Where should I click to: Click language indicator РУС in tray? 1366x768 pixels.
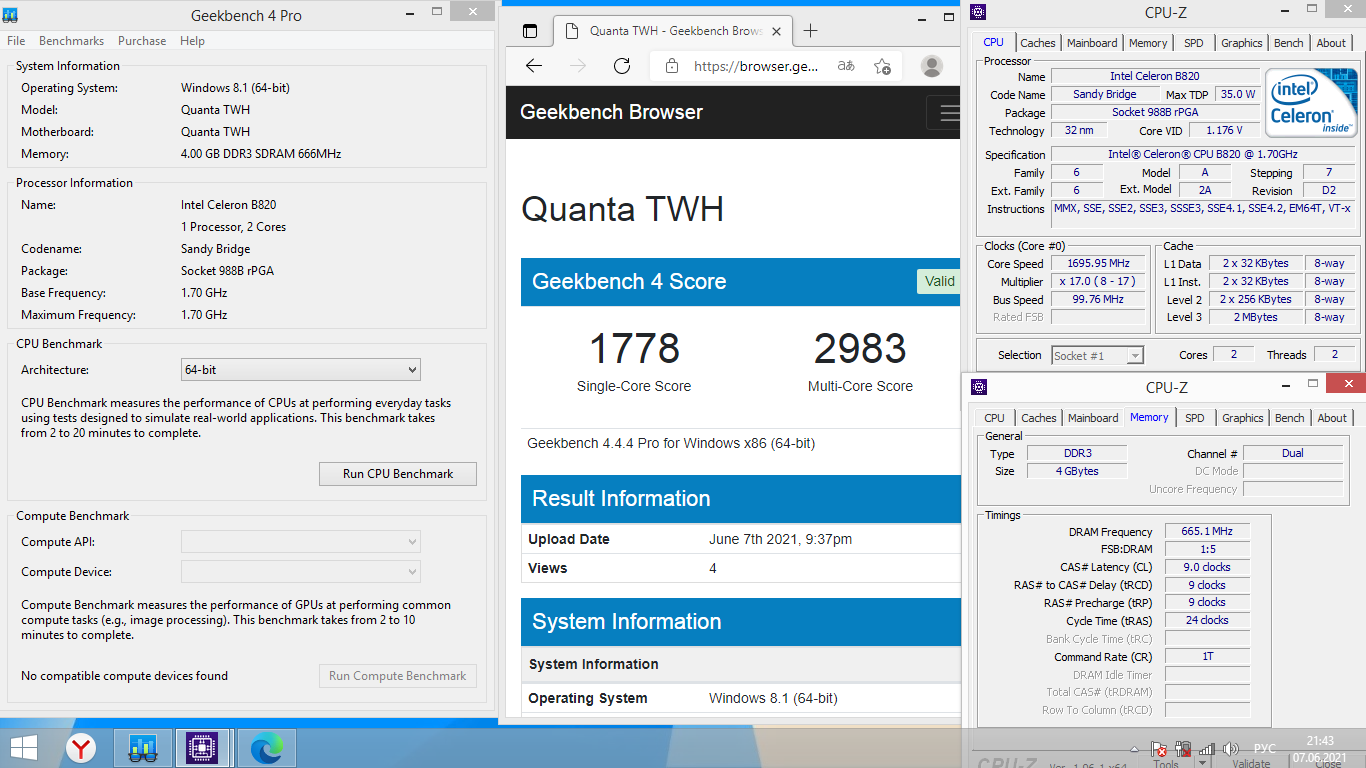pyautogui.click(x=1265, y=748)
